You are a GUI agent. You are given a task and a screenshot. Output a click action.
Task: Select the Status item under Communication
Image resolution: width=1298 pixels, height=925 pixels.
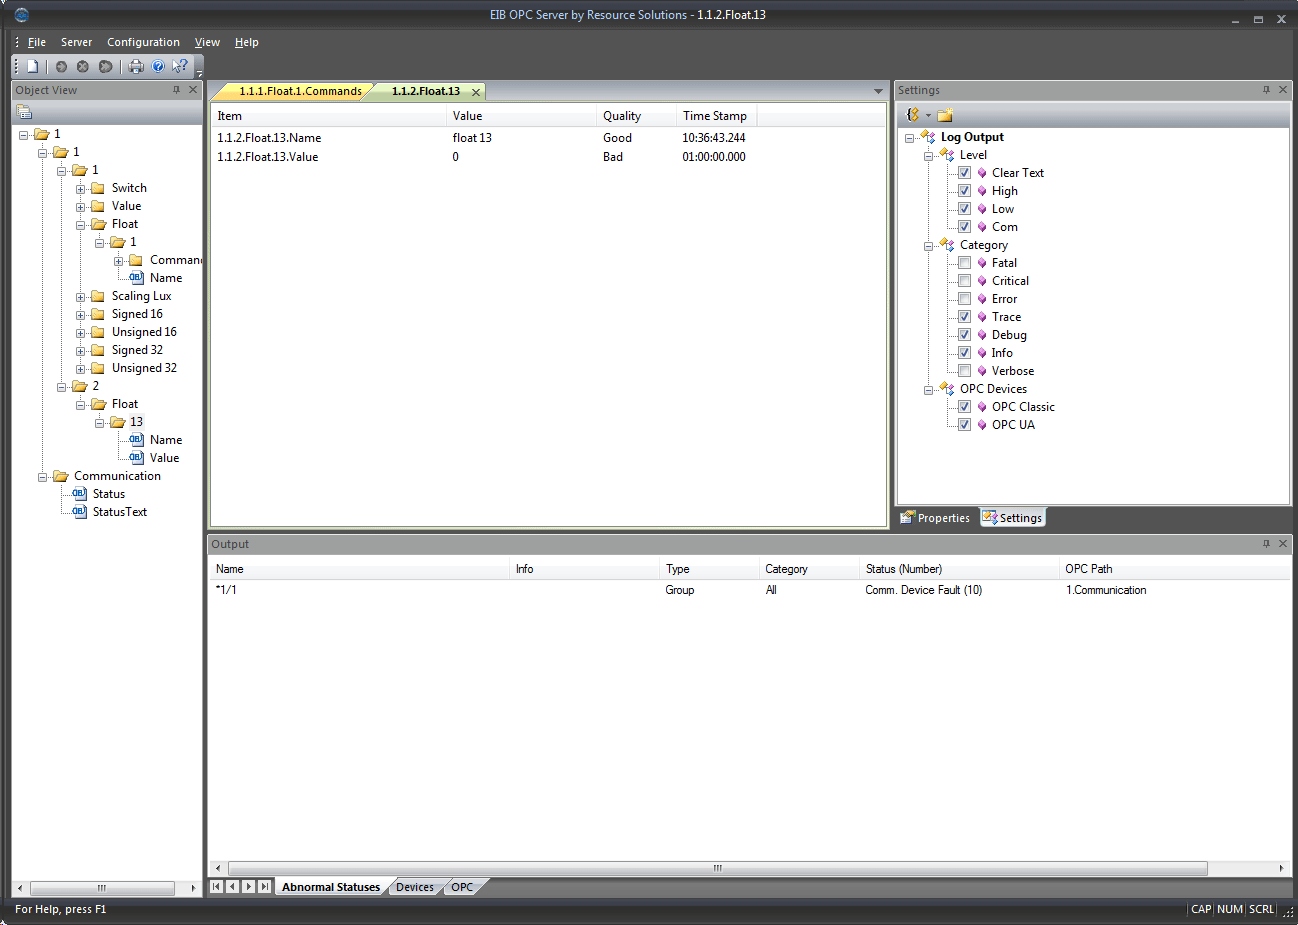click(109, 494)
